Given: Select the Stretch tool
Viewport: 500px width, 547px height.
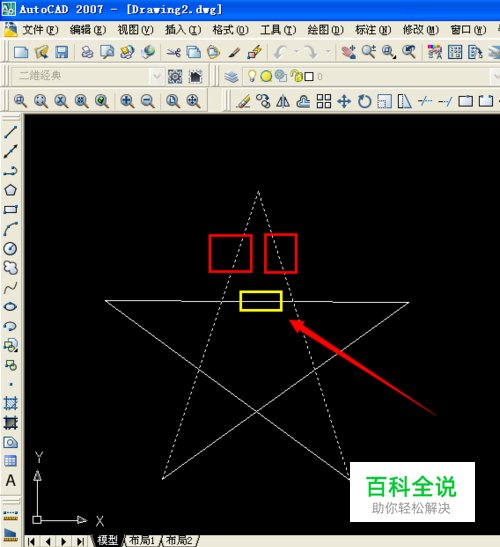Looking at the screenshot, I should [x=404, y=102].
